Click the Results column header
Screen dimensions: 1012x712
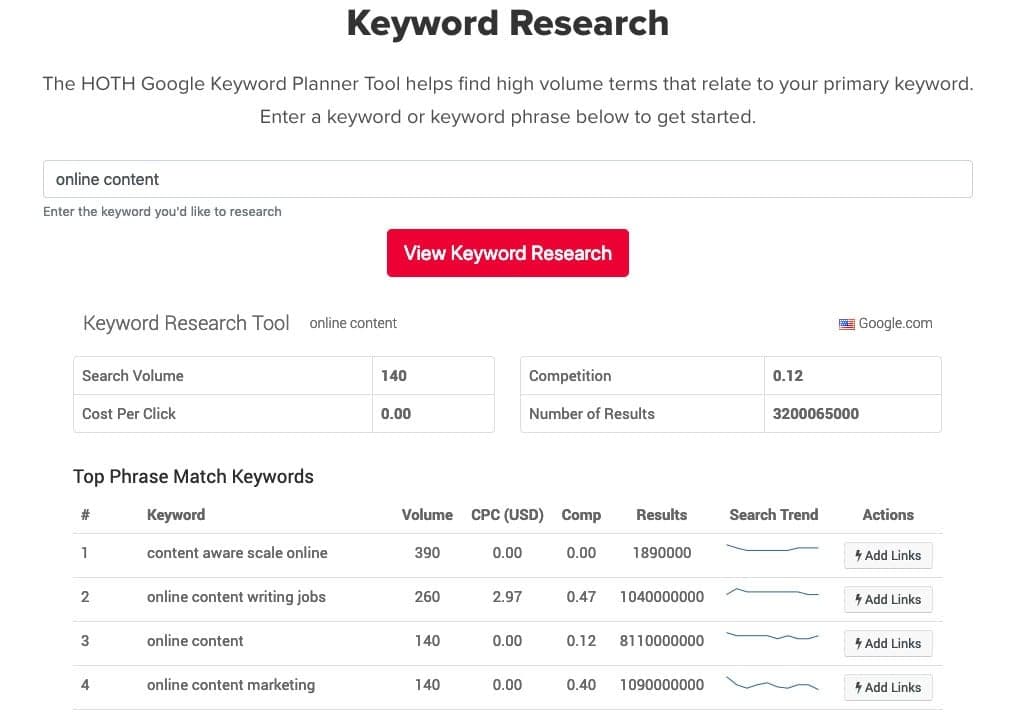tap(661, 515)
